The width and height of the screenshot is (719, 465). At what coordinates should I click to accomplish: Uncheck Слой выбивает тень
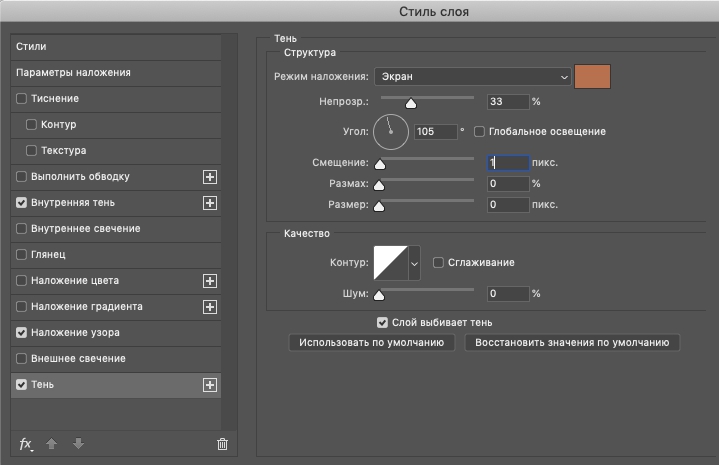(x=382, y=323)
